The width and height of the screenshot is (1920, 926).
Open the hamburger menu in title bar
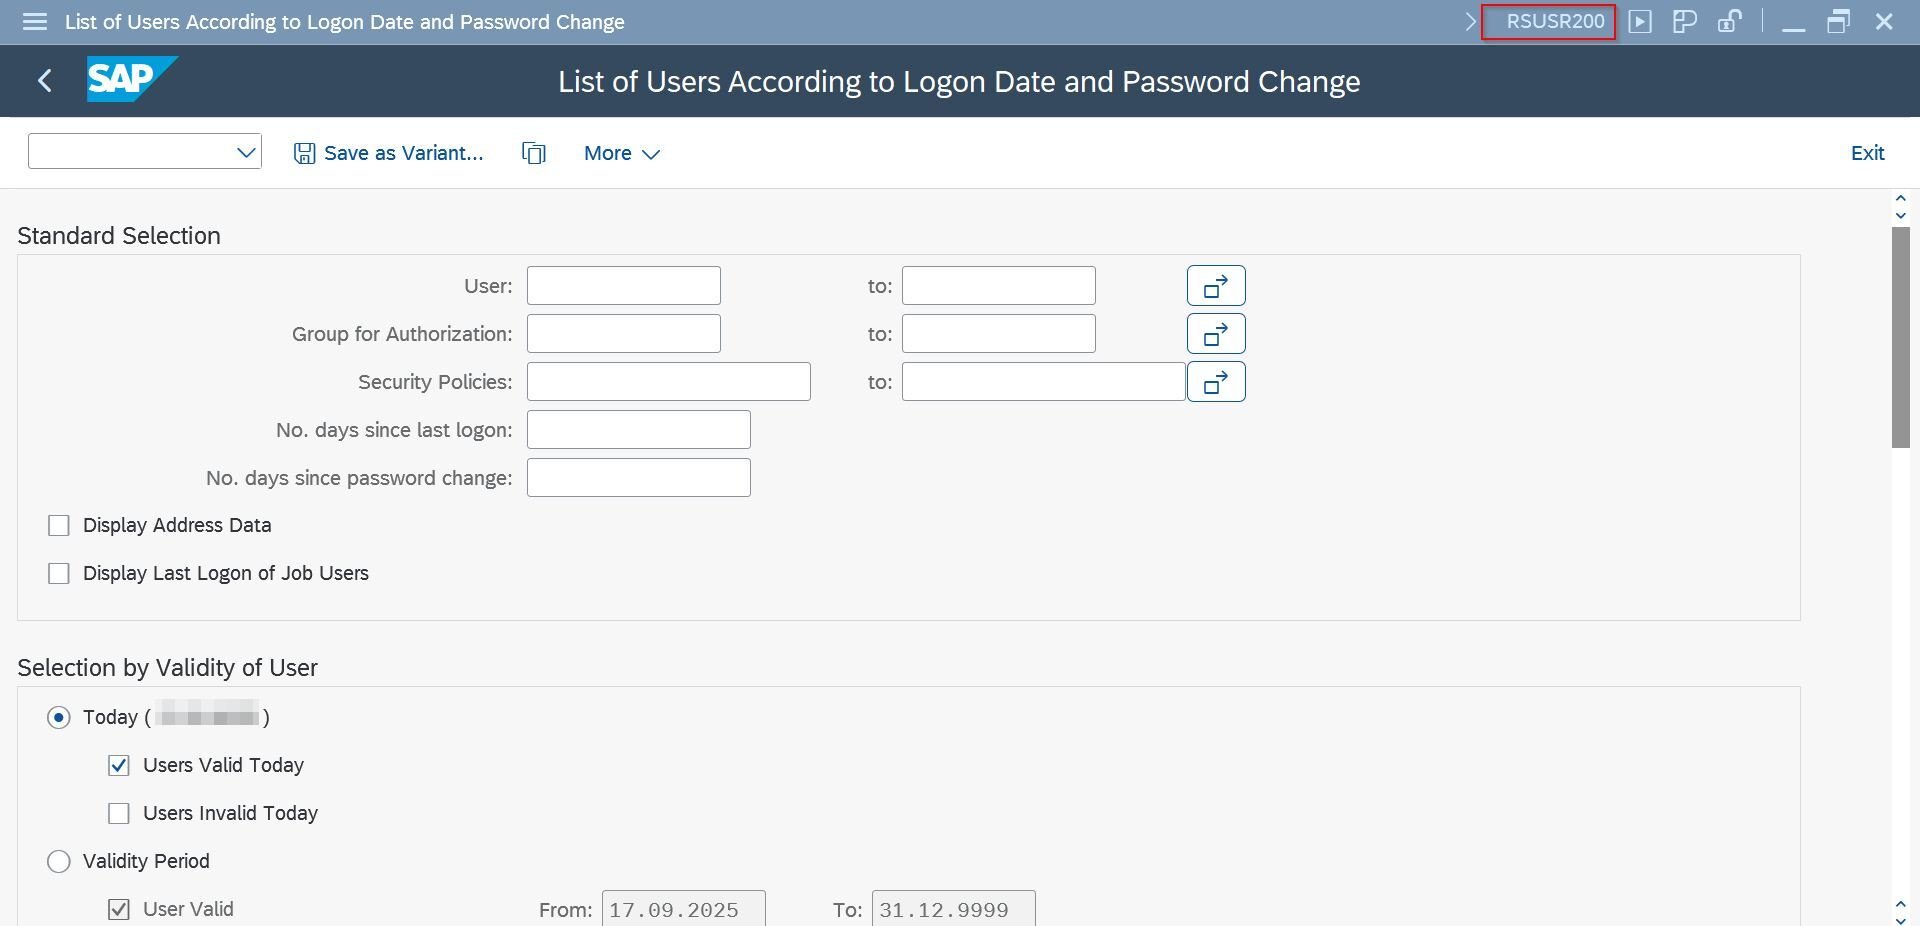[35, 22]
